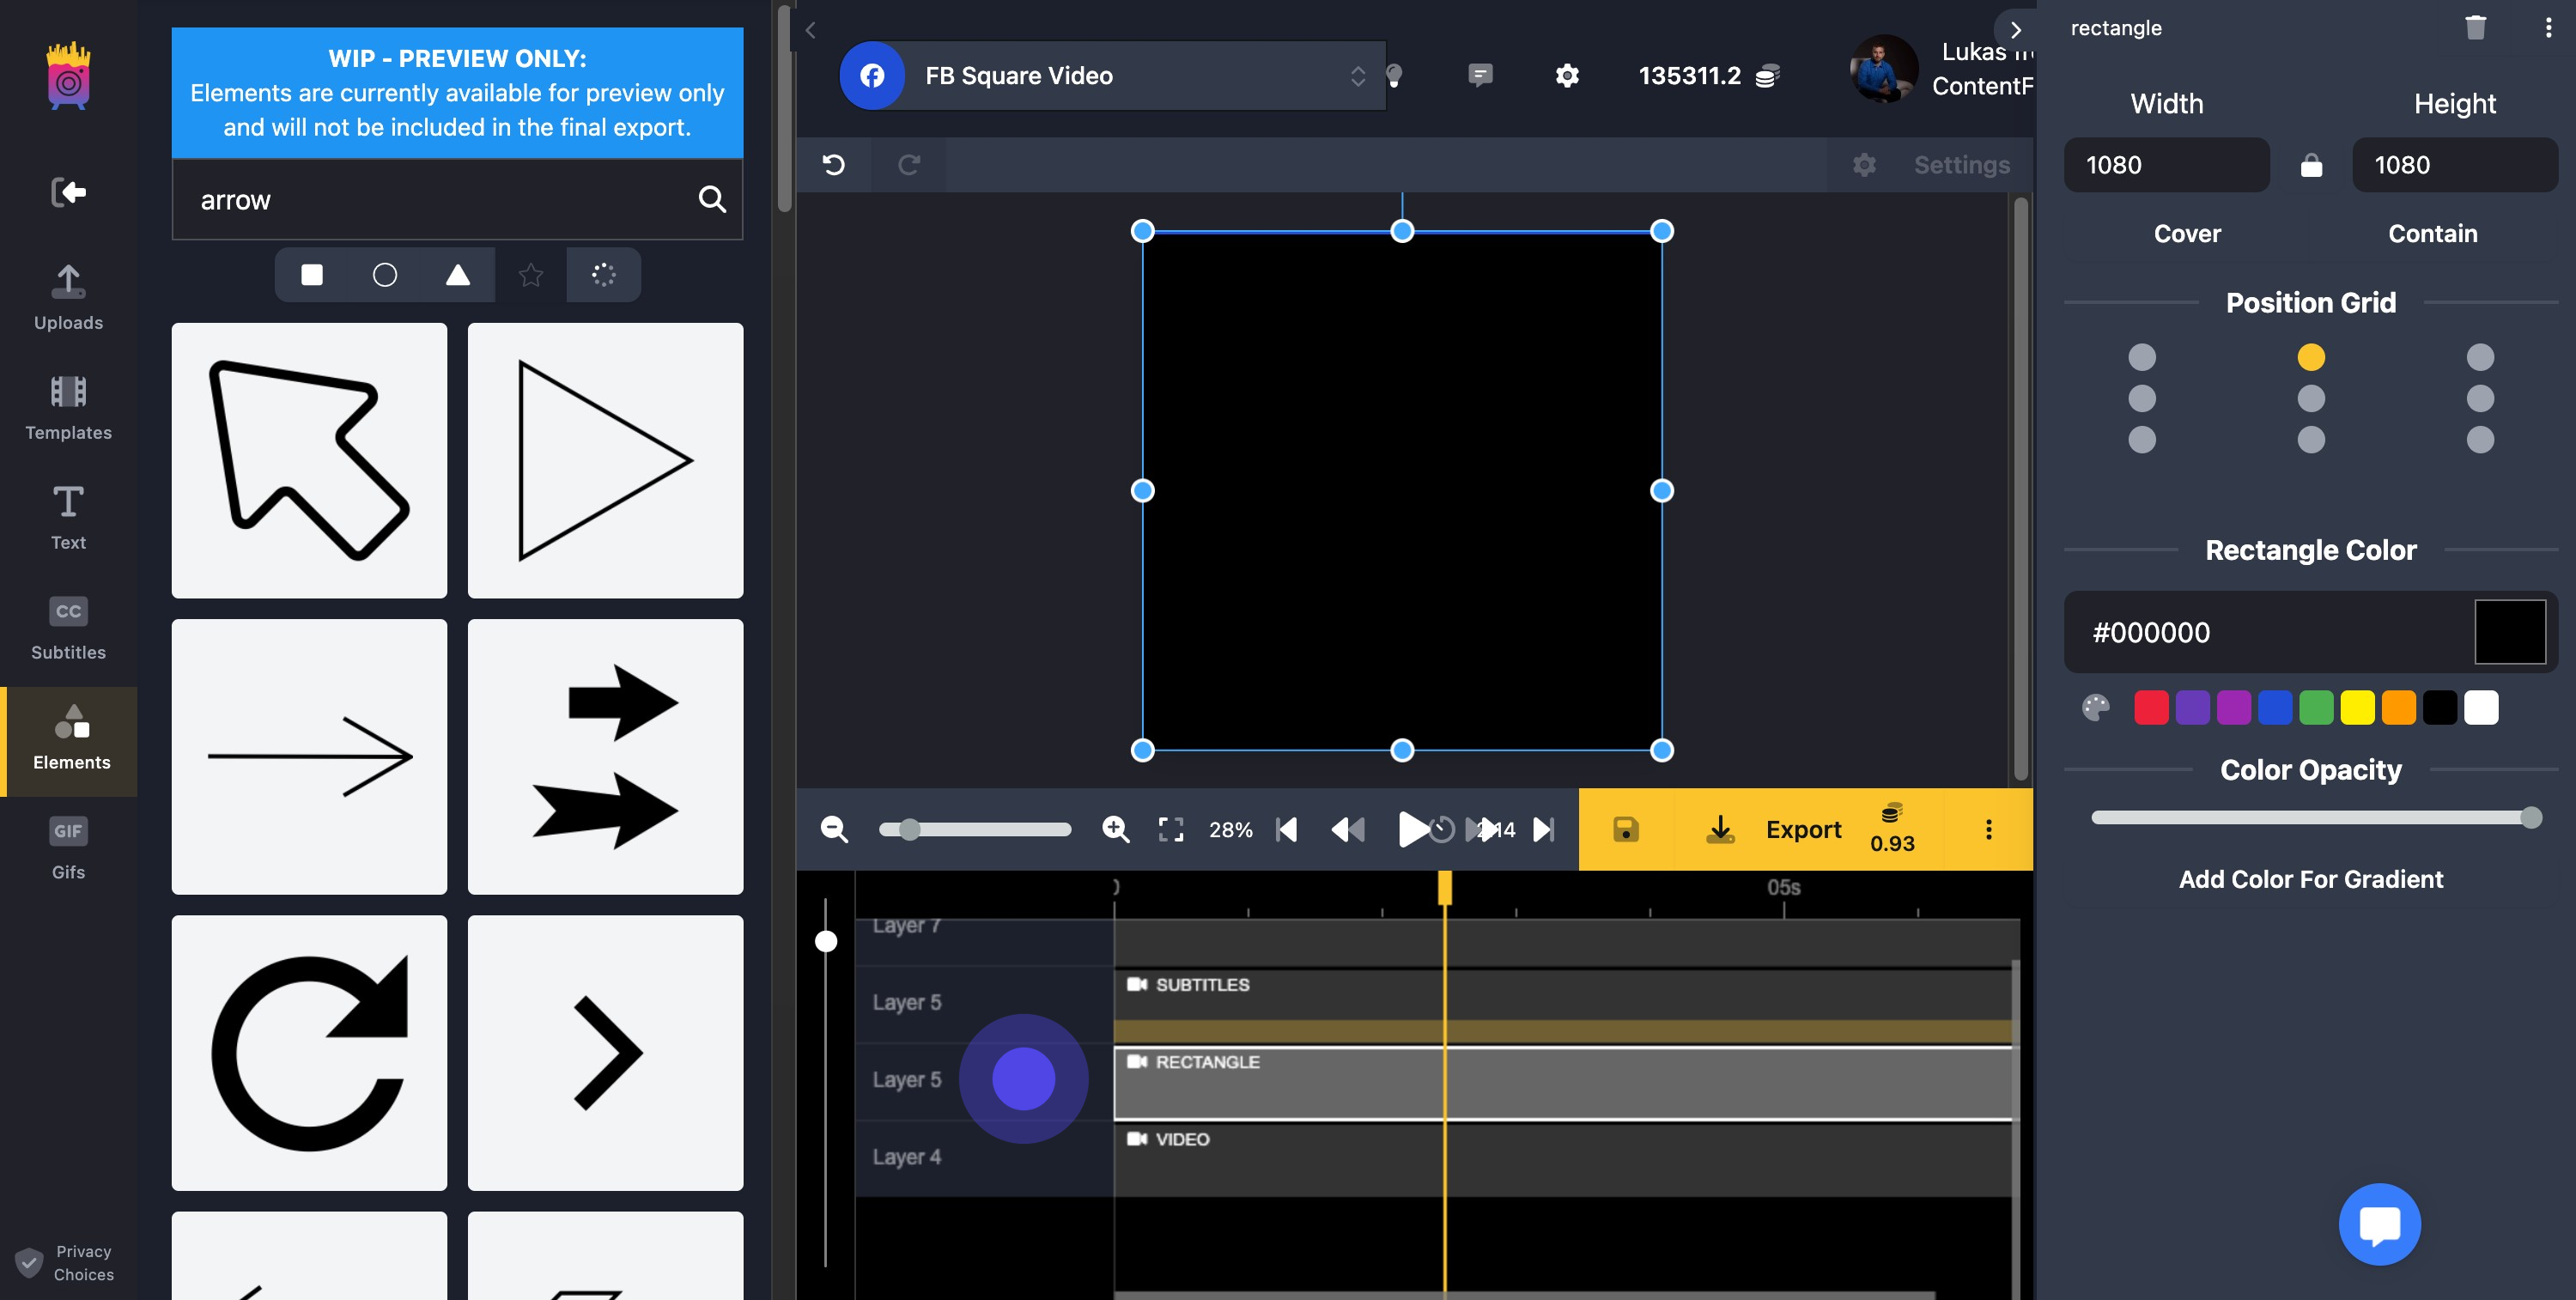Image resolution: width=2576 pixels, height=1300 pixels.
Task: Select the top-left position grid dot
Action: click(2141, 357)
